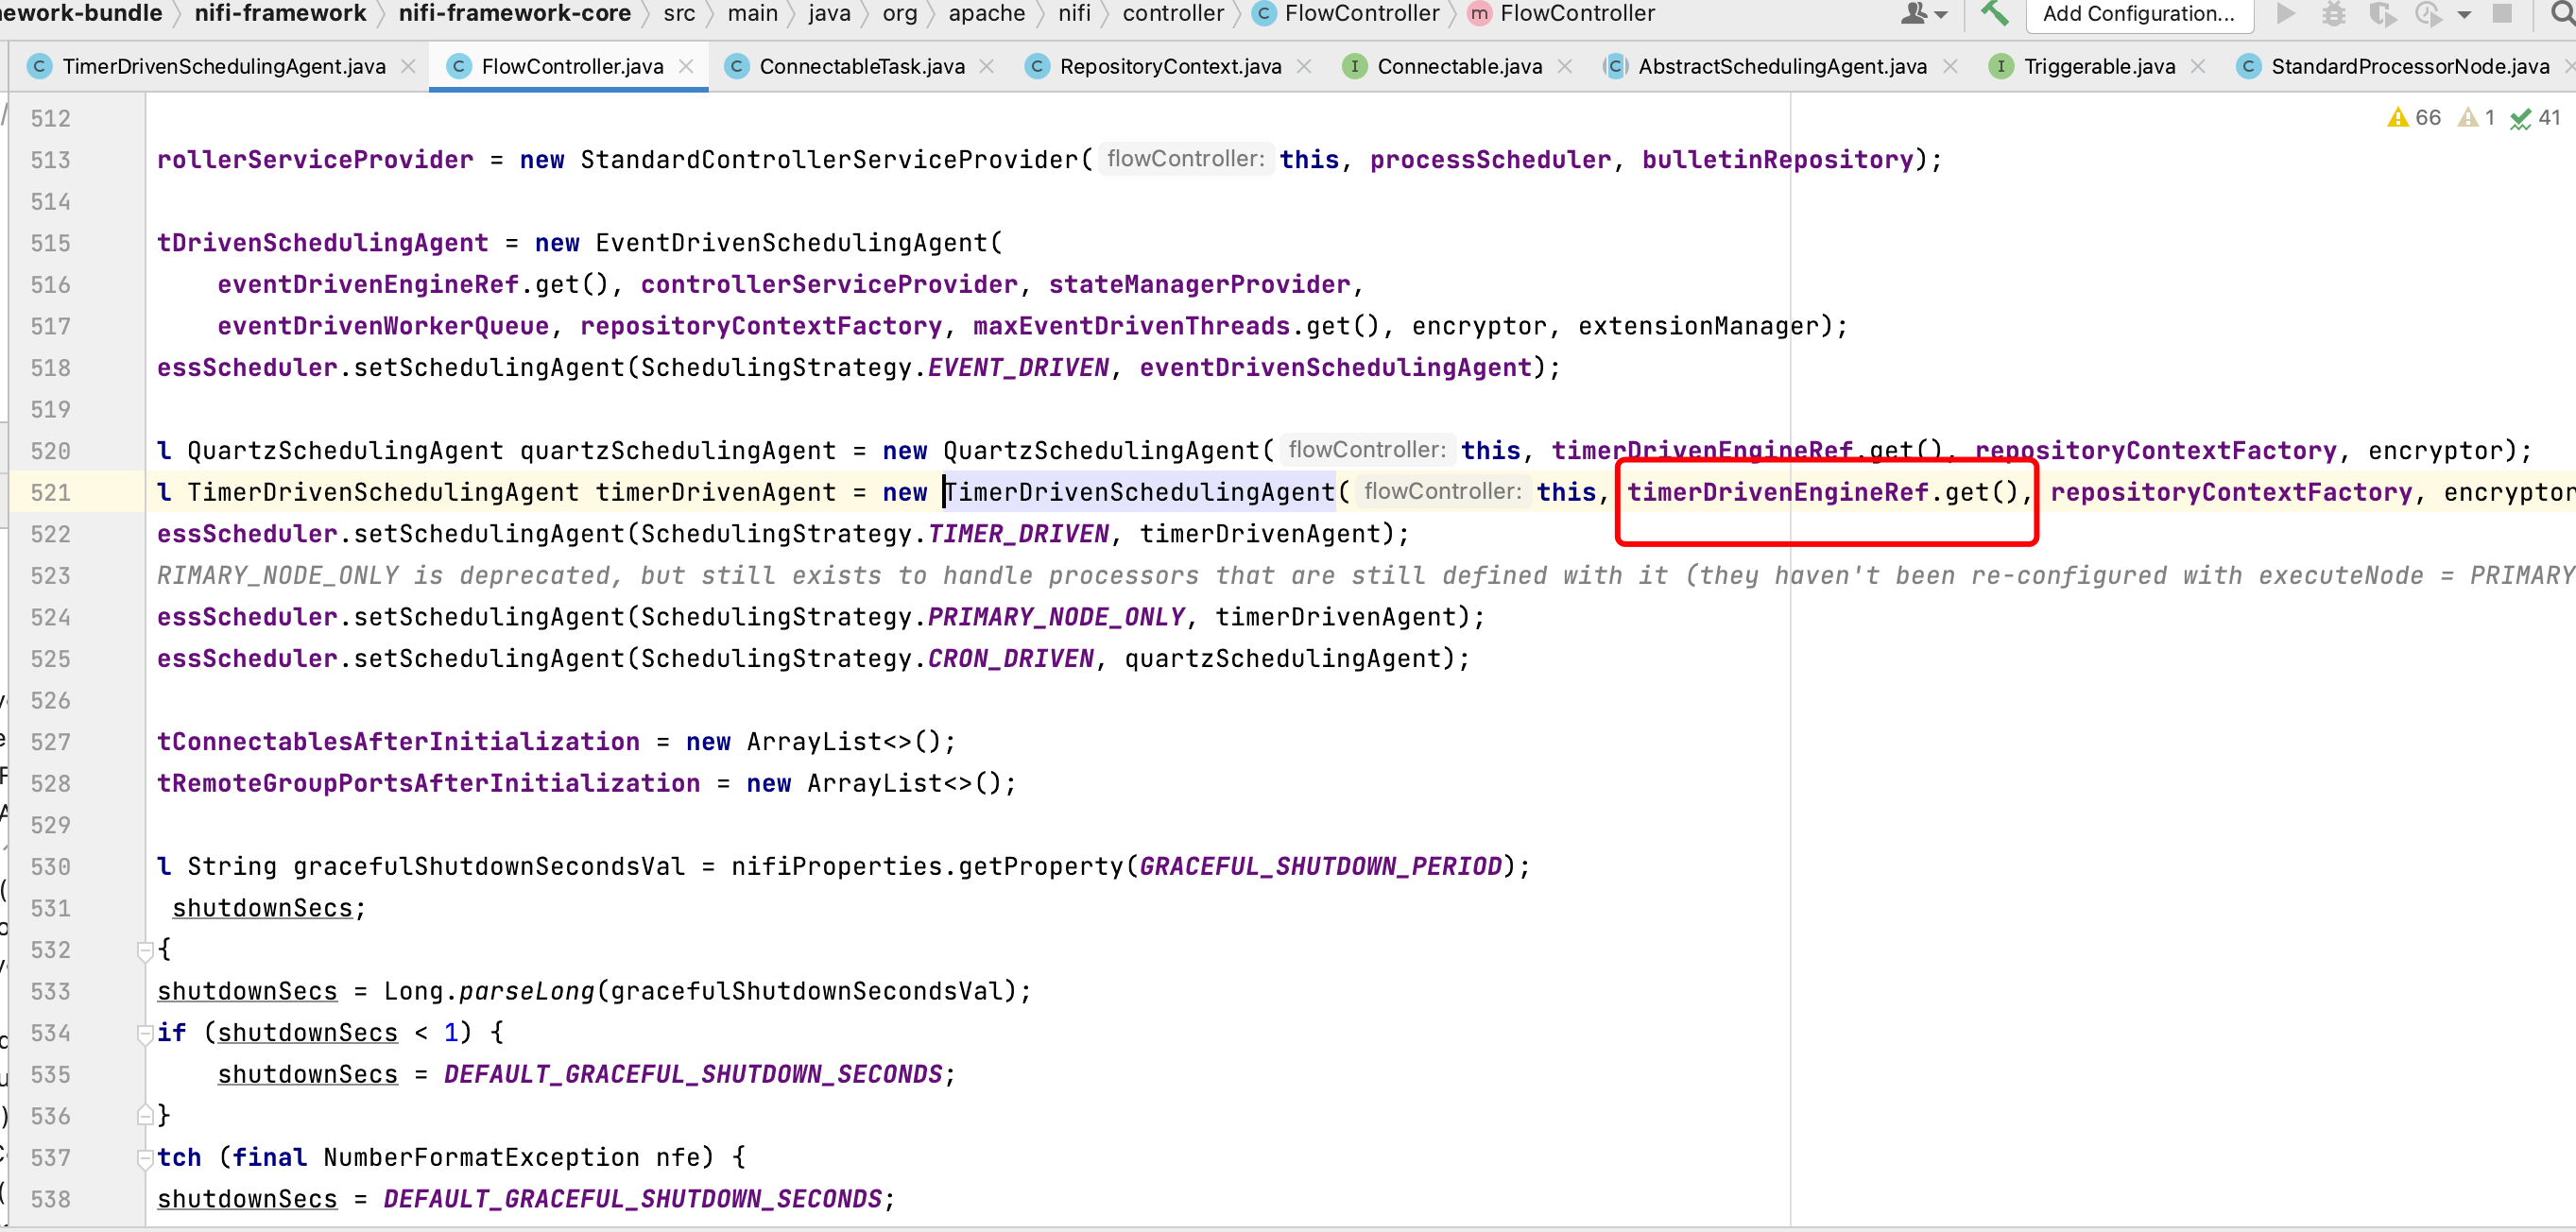Click the yellow warnings inspection indicator
2576x1232 pixels.
pyautogui.click(x=2413, y=117)
